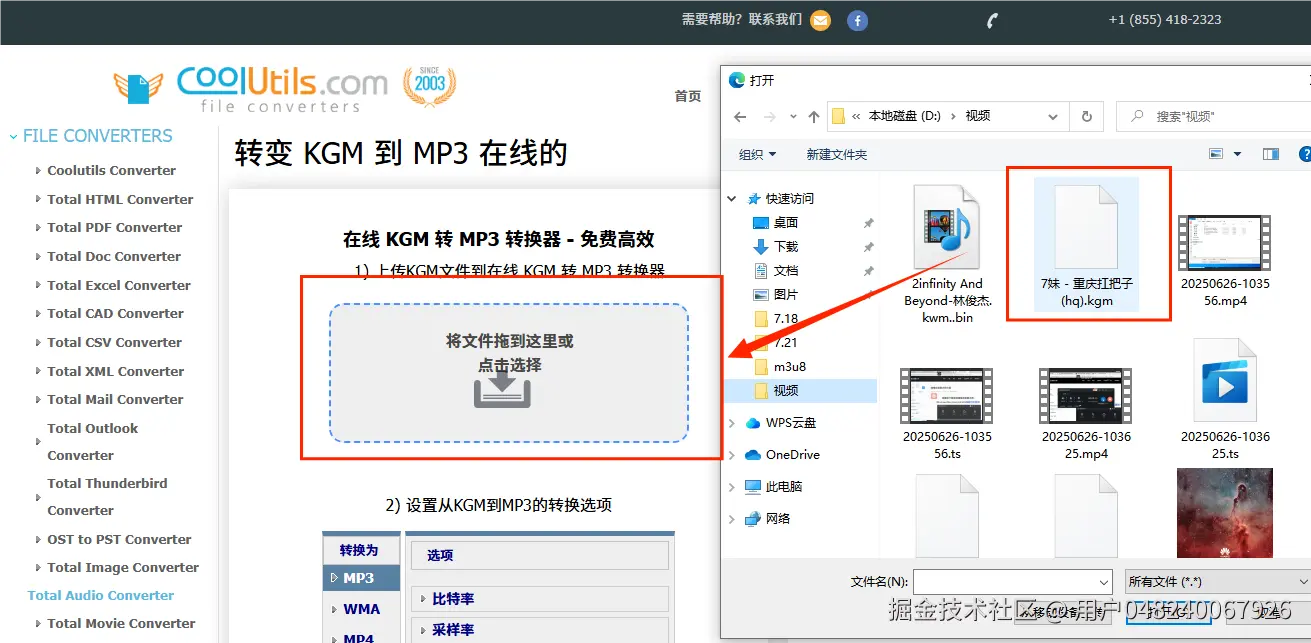
Task: Open OST to PST Converter link
Action: [119, 540]
